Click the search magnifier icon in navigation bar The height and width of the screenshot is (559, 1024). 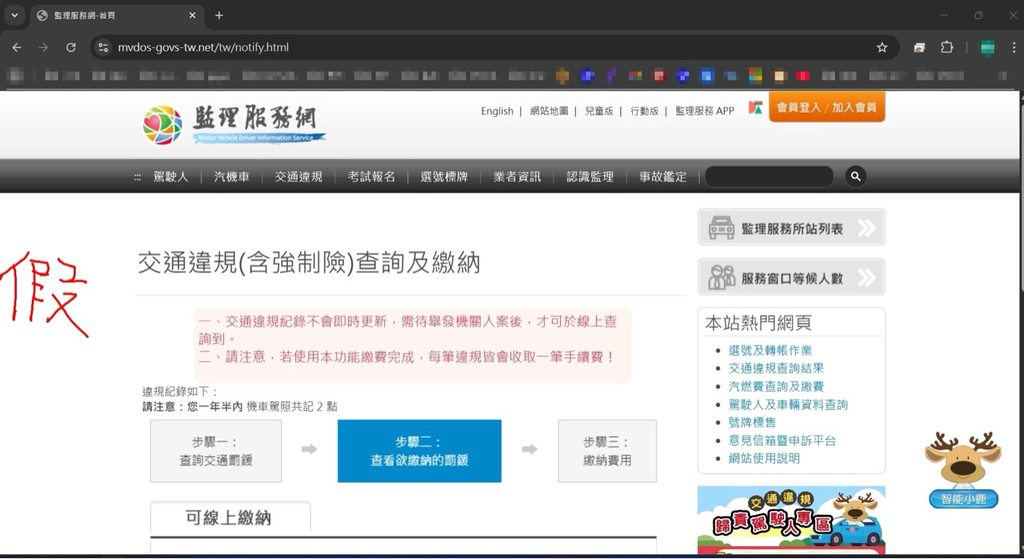(855, 176)
